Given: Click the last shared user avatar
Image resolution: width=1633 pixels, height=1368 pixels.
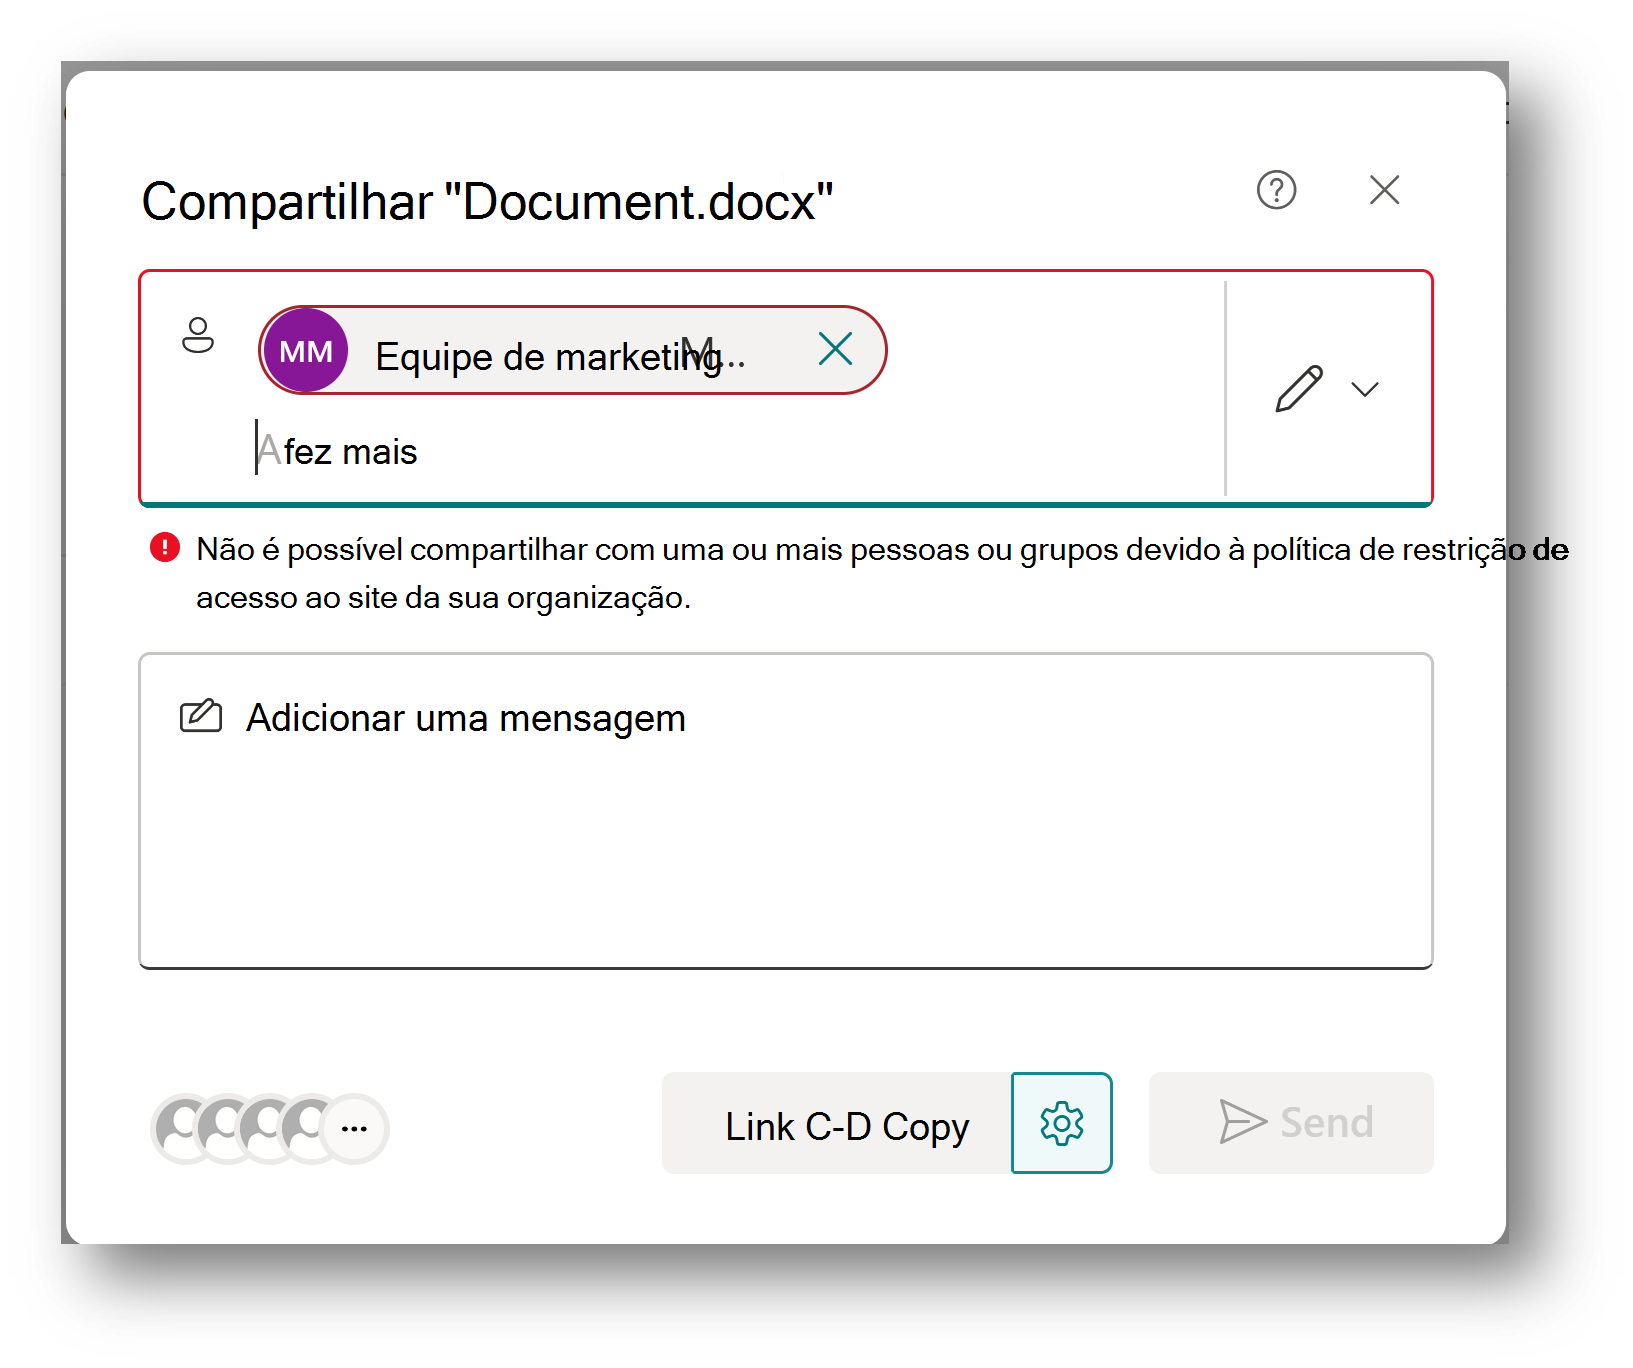Looking at the screenshot, I should (309, 1129).
